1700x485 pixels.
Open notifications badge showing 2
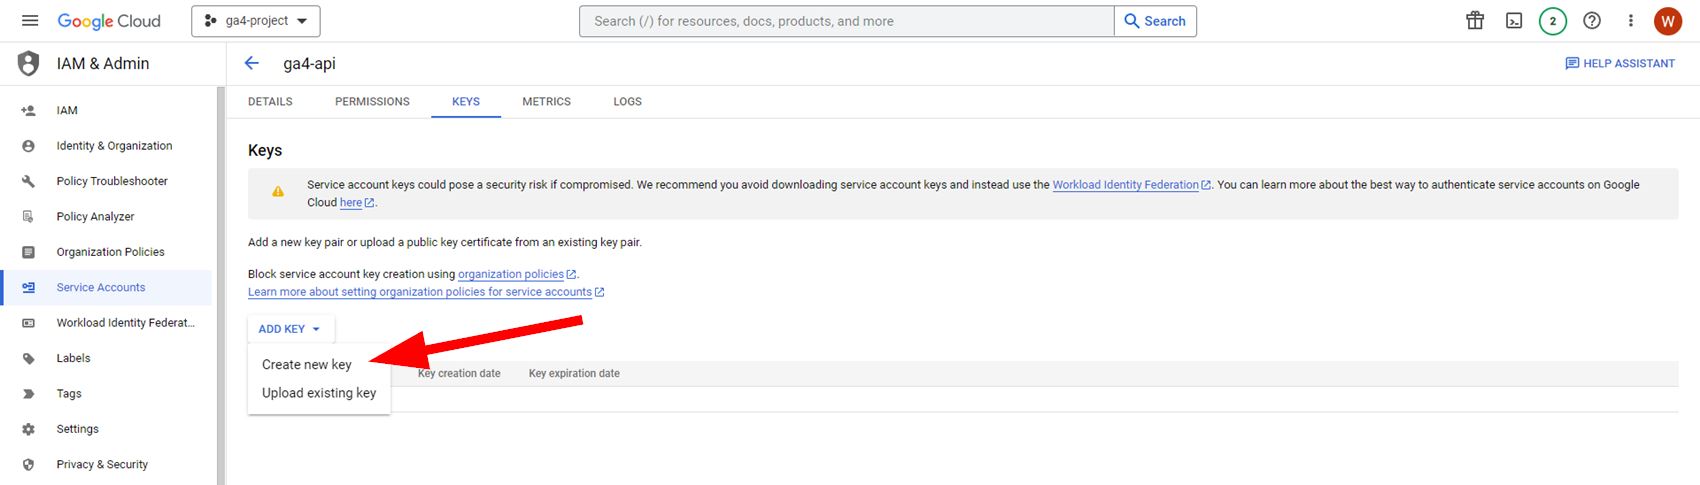(x=1553, y=21)
